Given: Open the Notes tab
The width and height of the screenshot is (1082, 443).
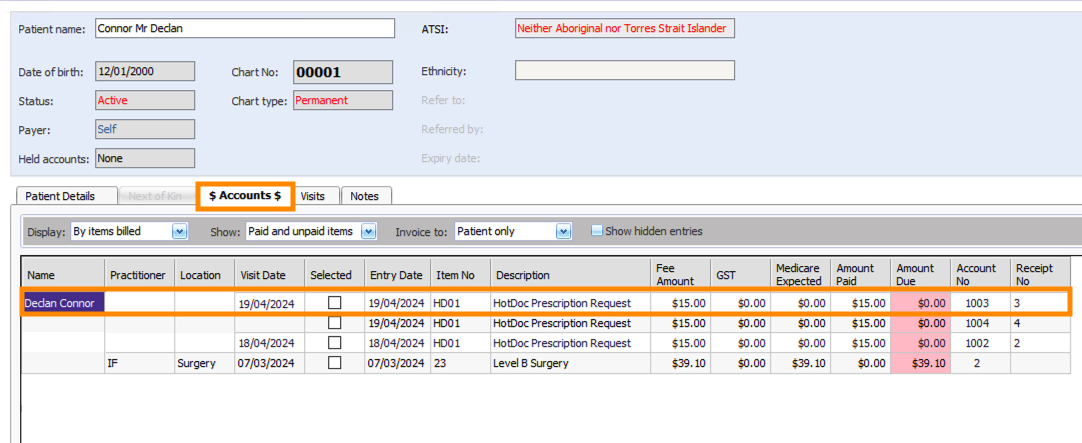Looking at the screenshot, I should point(364,196).
